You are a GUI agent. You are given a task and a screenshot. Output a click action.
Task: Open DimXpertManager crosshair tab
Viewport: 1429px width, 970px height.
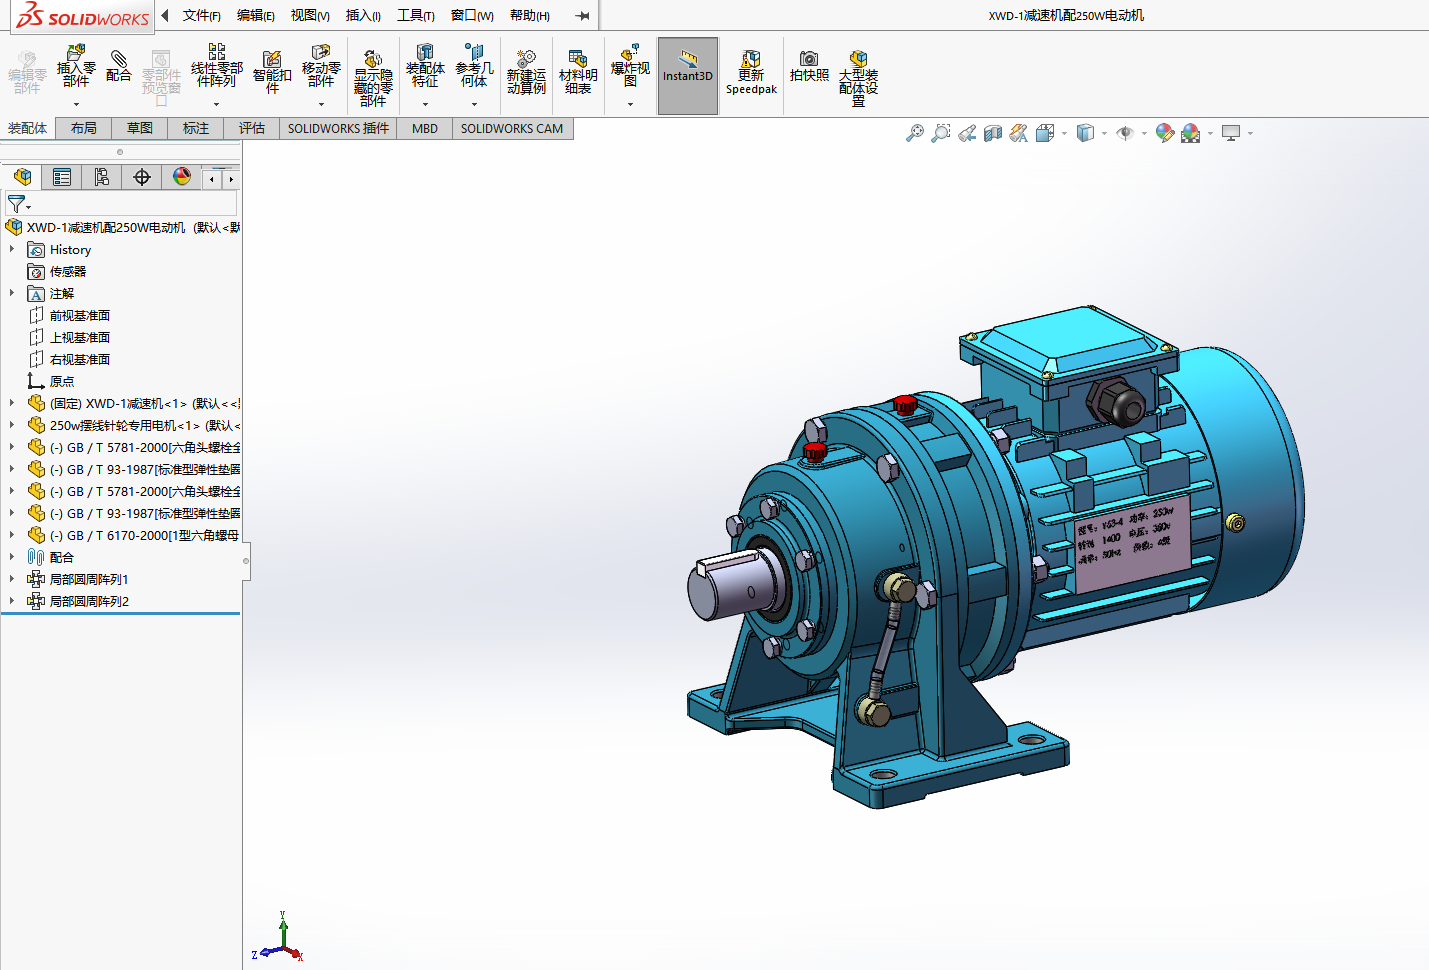click(142, 177)
